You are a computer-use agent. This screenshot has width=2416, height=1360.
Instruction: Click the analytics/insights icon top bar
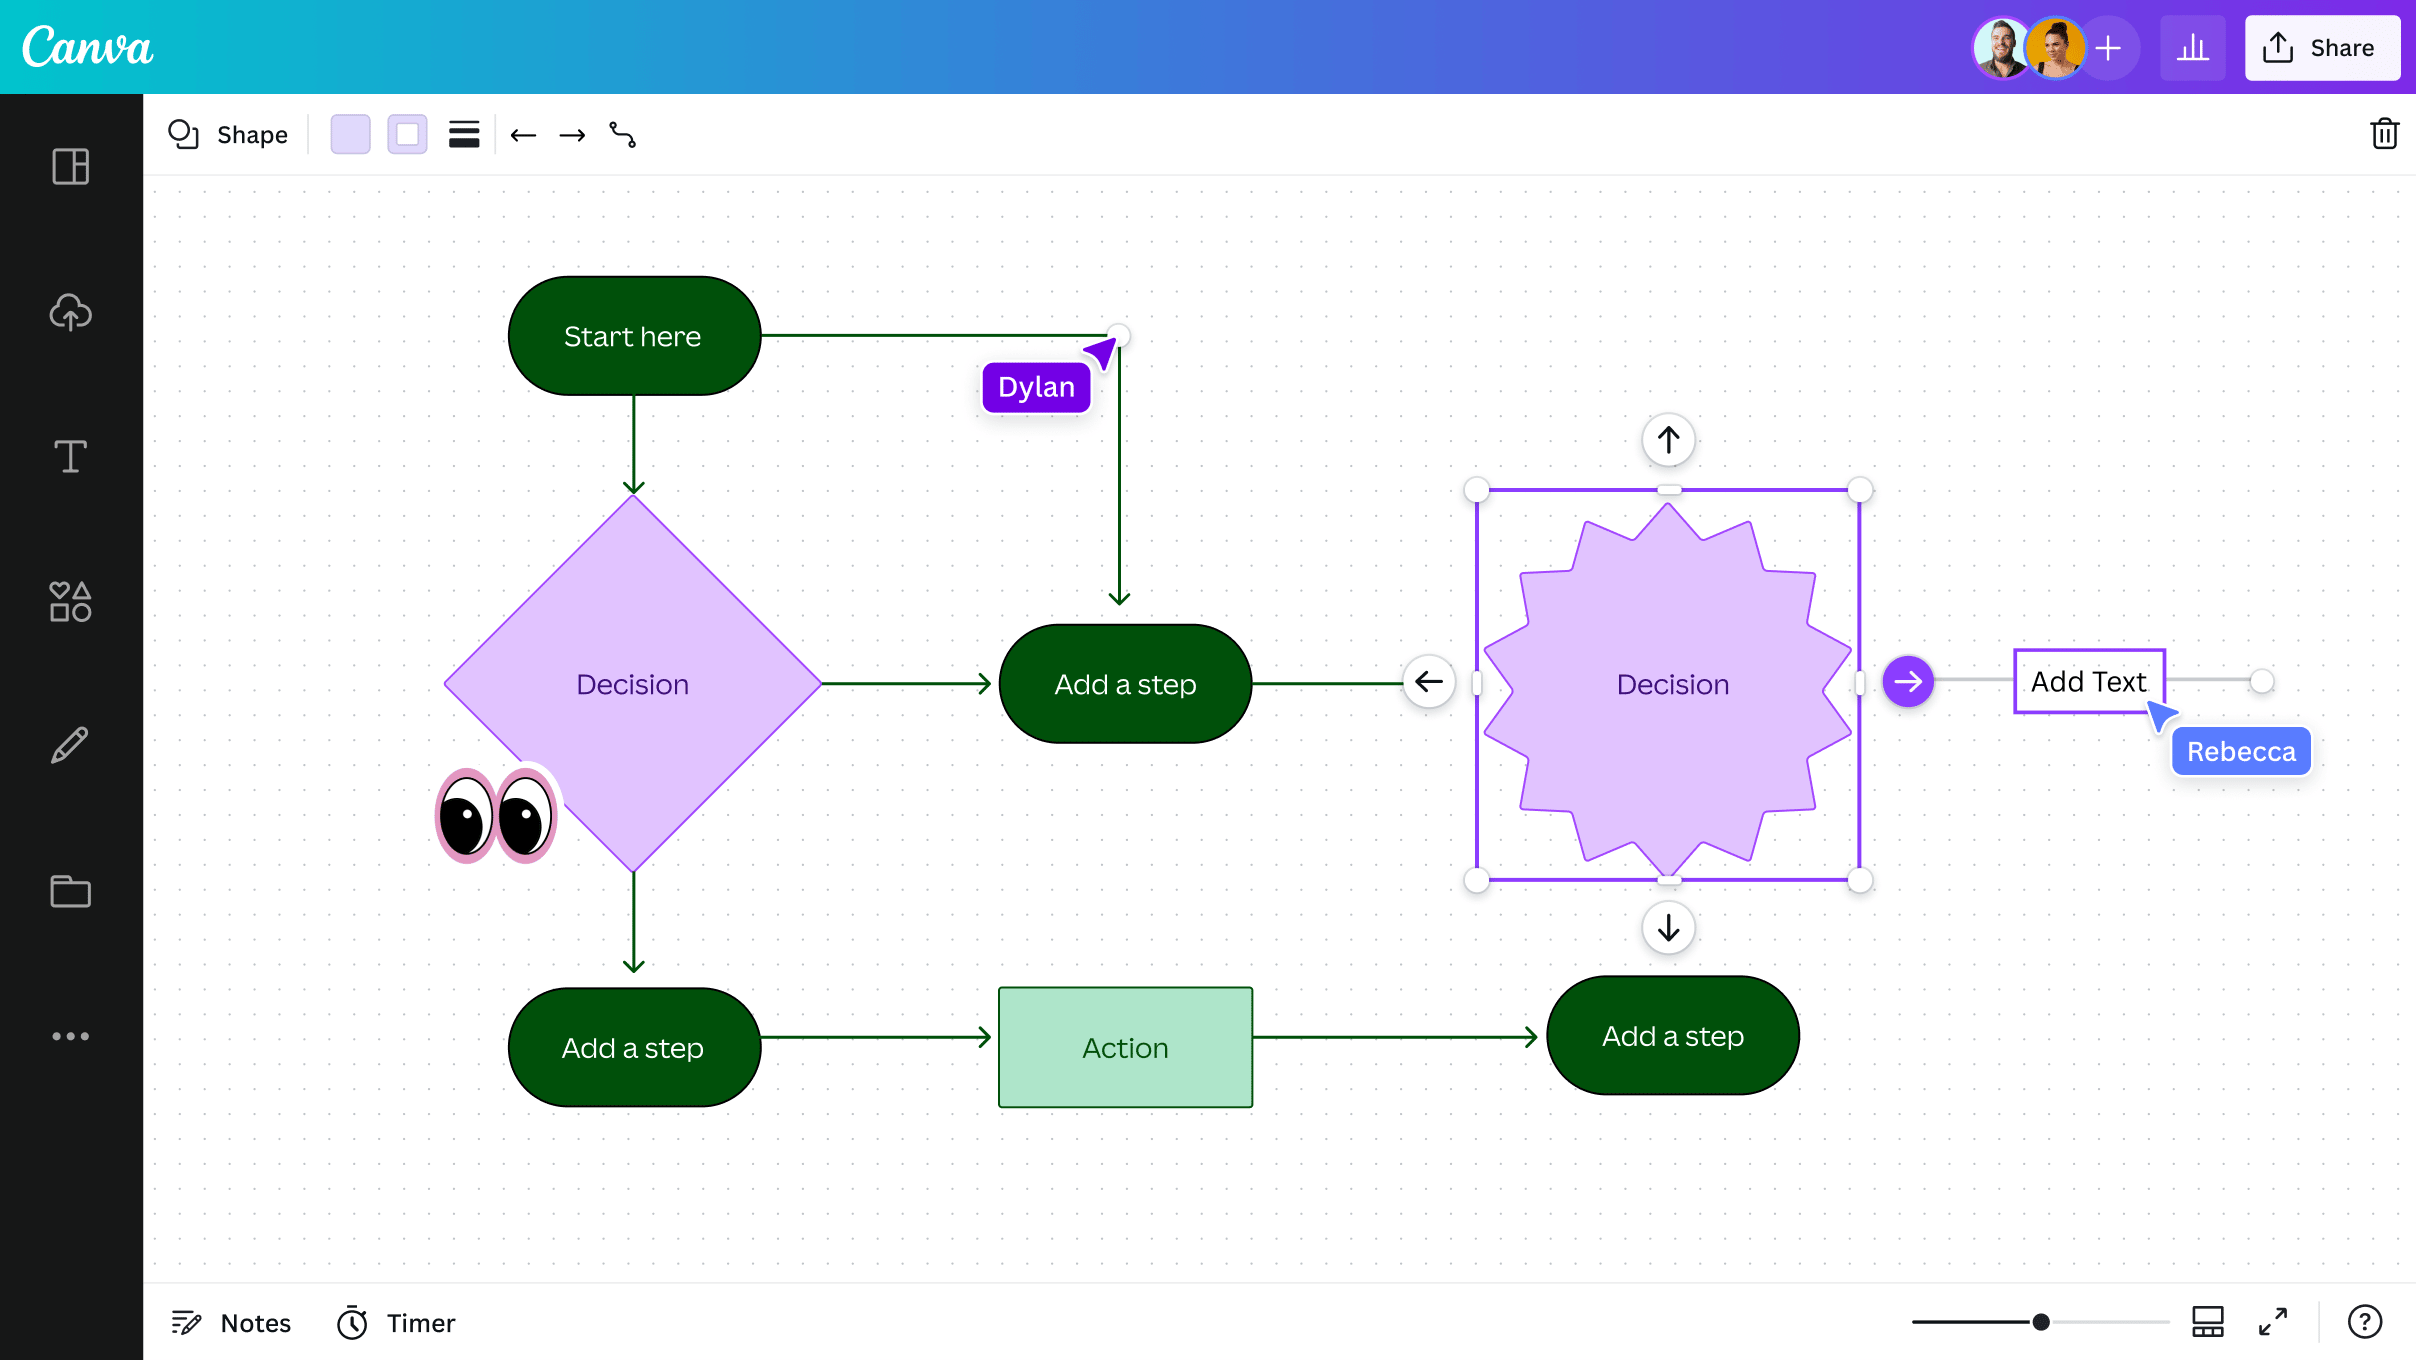[x=2192, y=46]
